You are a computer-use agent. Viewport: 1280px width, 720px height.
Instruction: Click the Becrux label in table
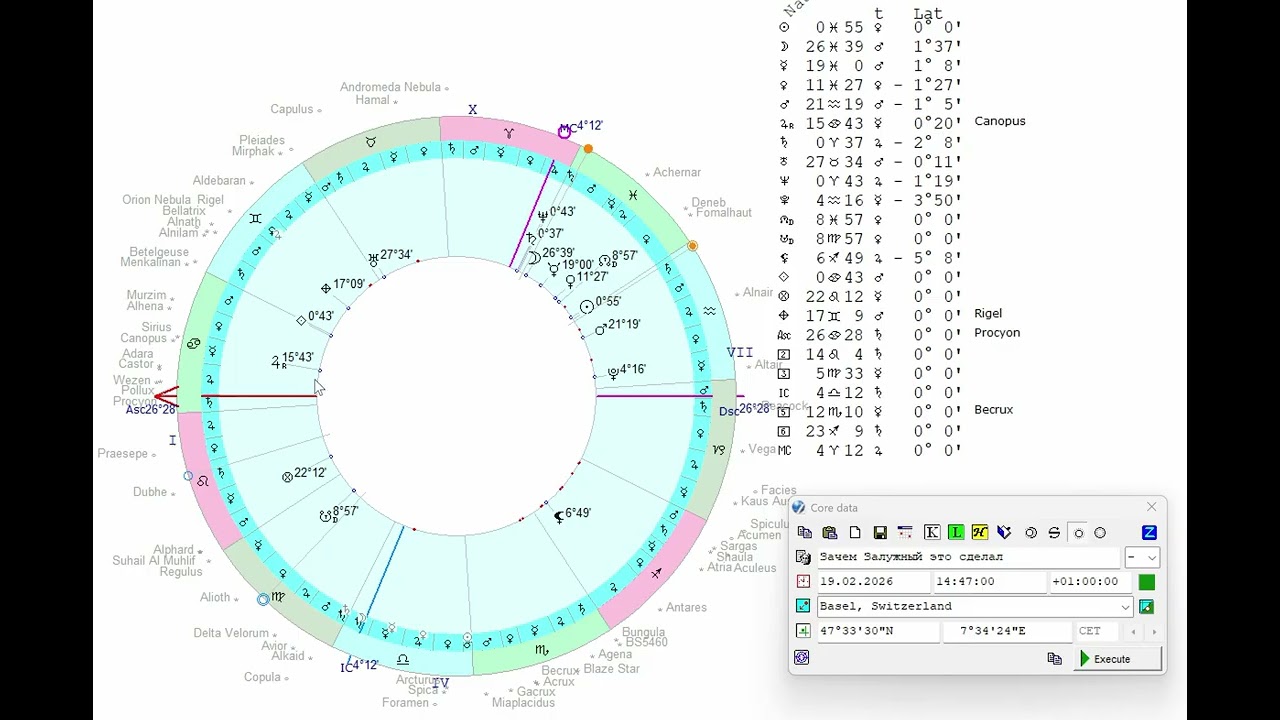point(994,410)
